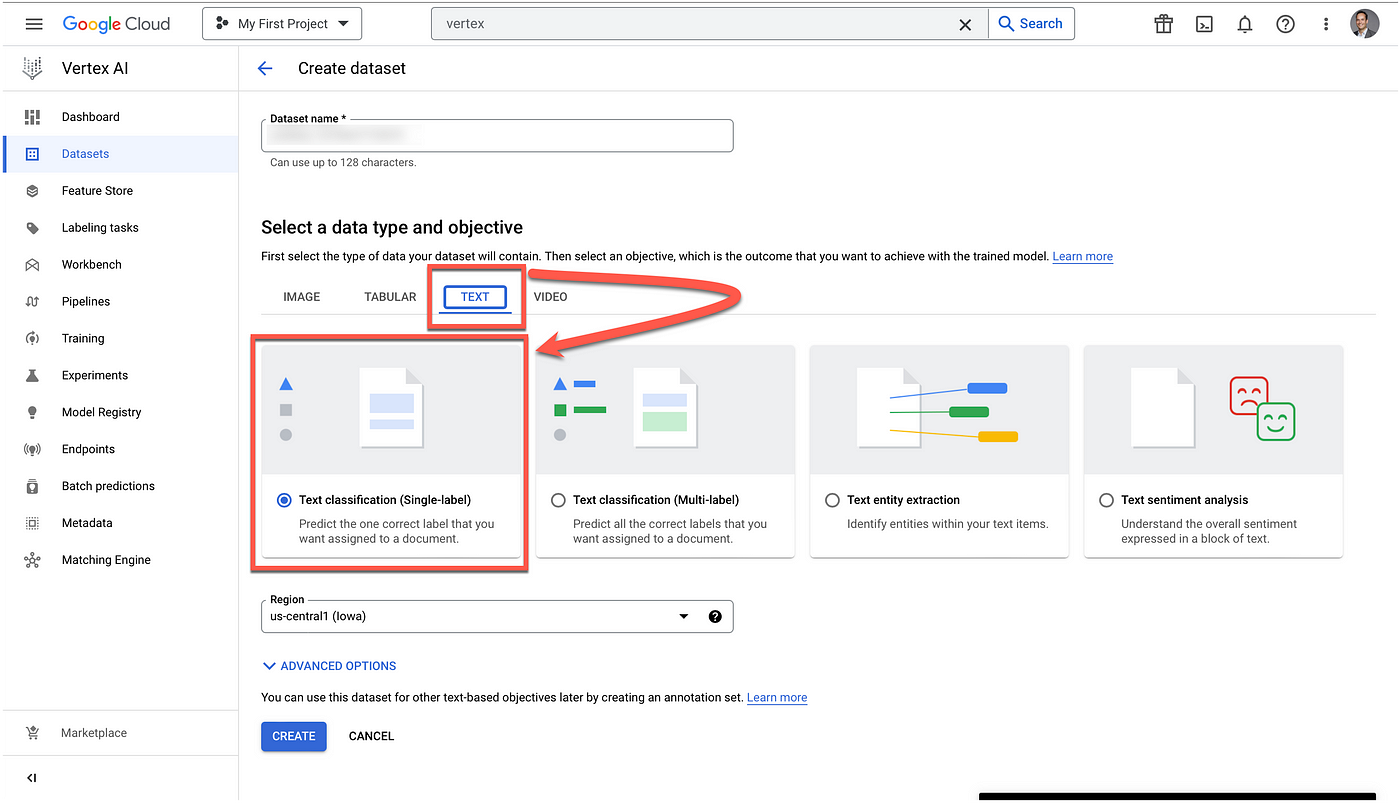Open the help question mark icon

(1286, 24)
